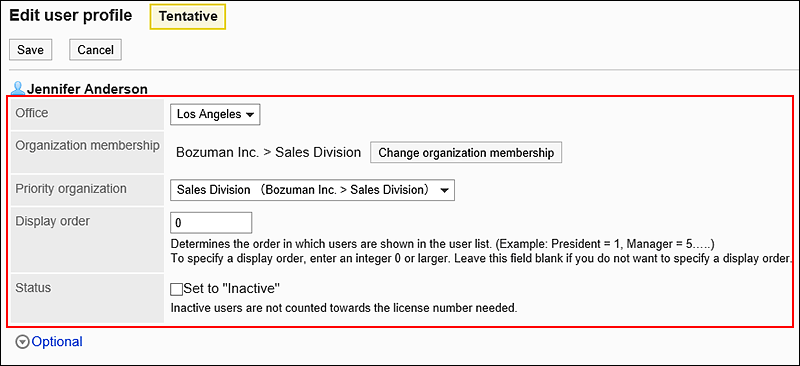
Task: Click Change organization membership button
Action: (466, 153)
